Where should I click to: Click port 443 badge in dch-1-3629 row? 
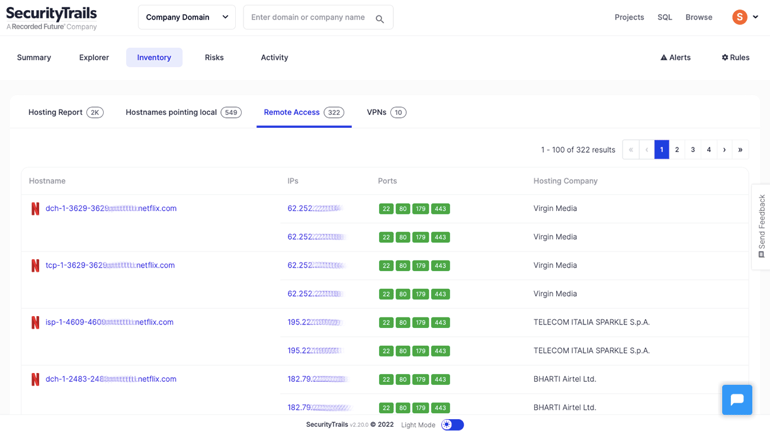pyautogui.click(x=440, y=209)
